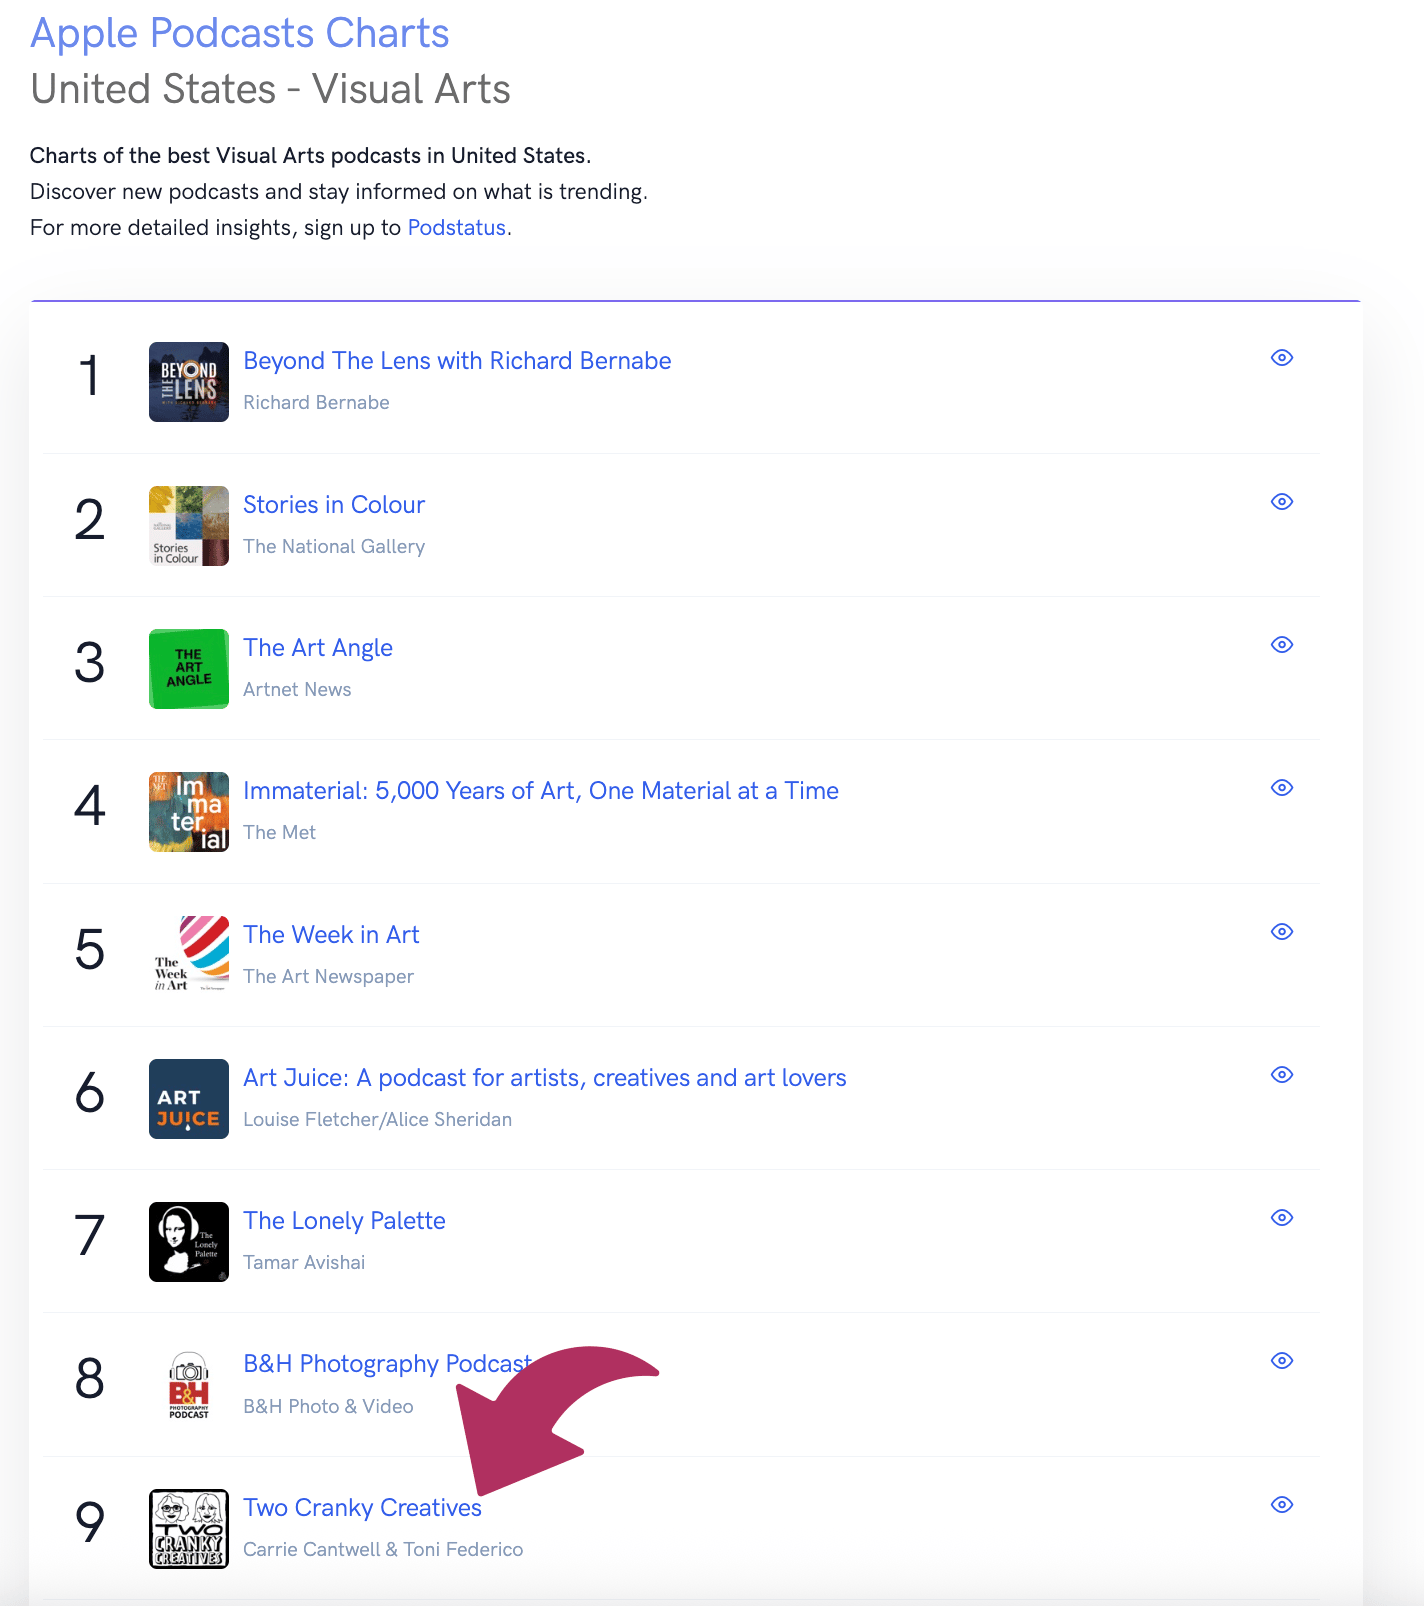Open the Art Juice cover artwork
This screenshot has width=1424, height=1606.
[x=189, y=1099]
